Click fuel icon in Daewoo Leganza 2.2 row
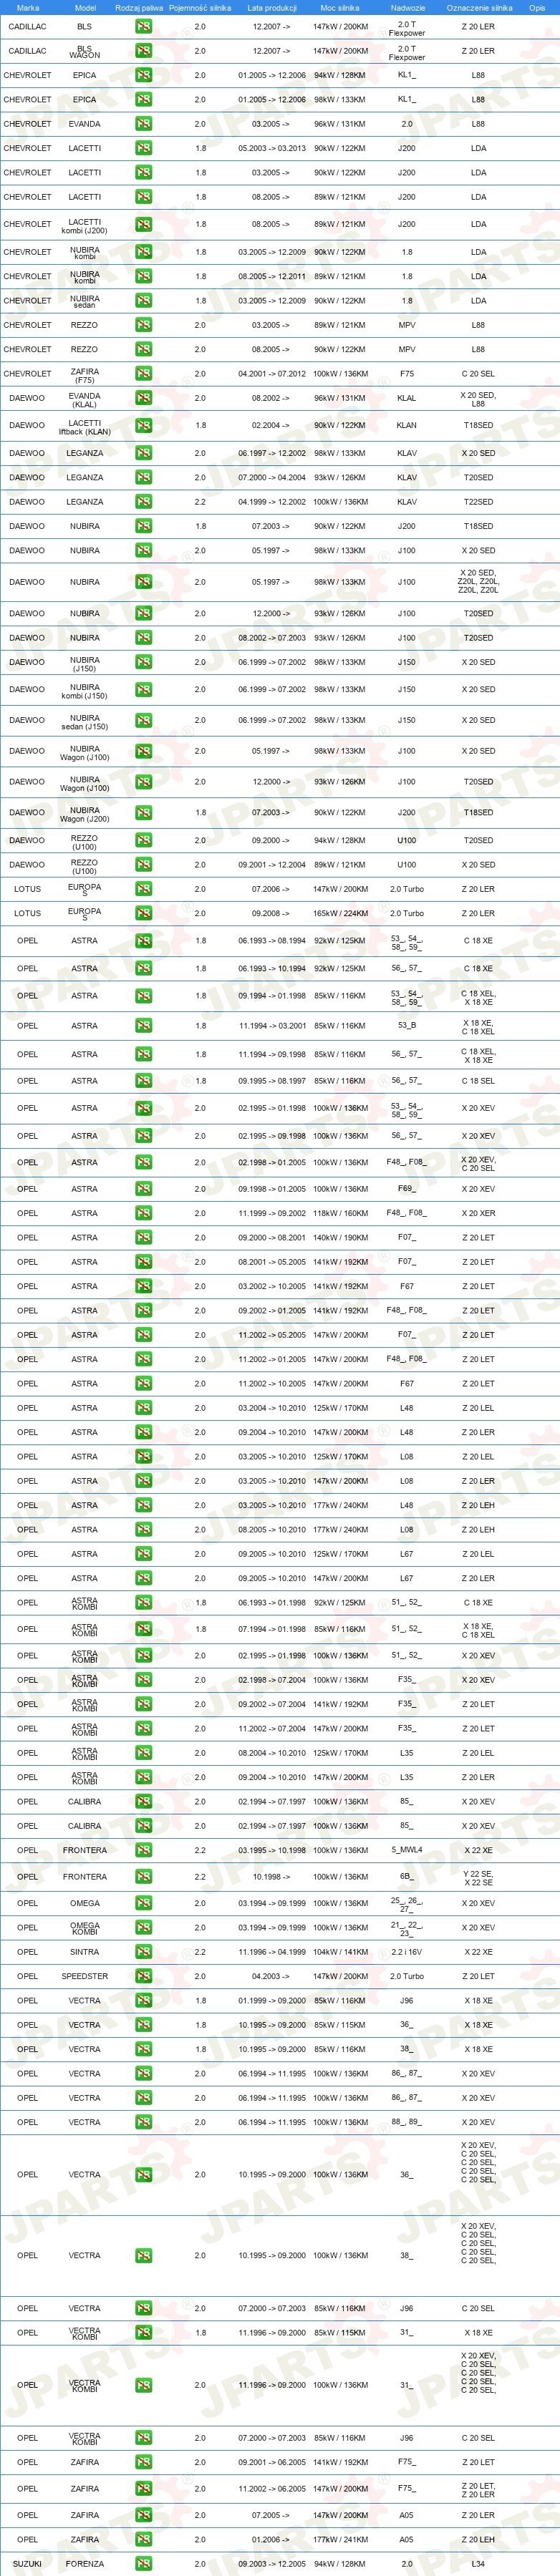This screenshot has width=560, height=2576. tap(144, 502)
